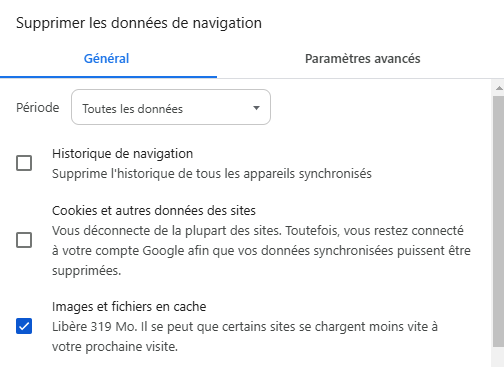Image resolution: width=504 pixels, height=367 pixels.
Task: Click the synced devices history description text
Action: click(x=212, y=174)
